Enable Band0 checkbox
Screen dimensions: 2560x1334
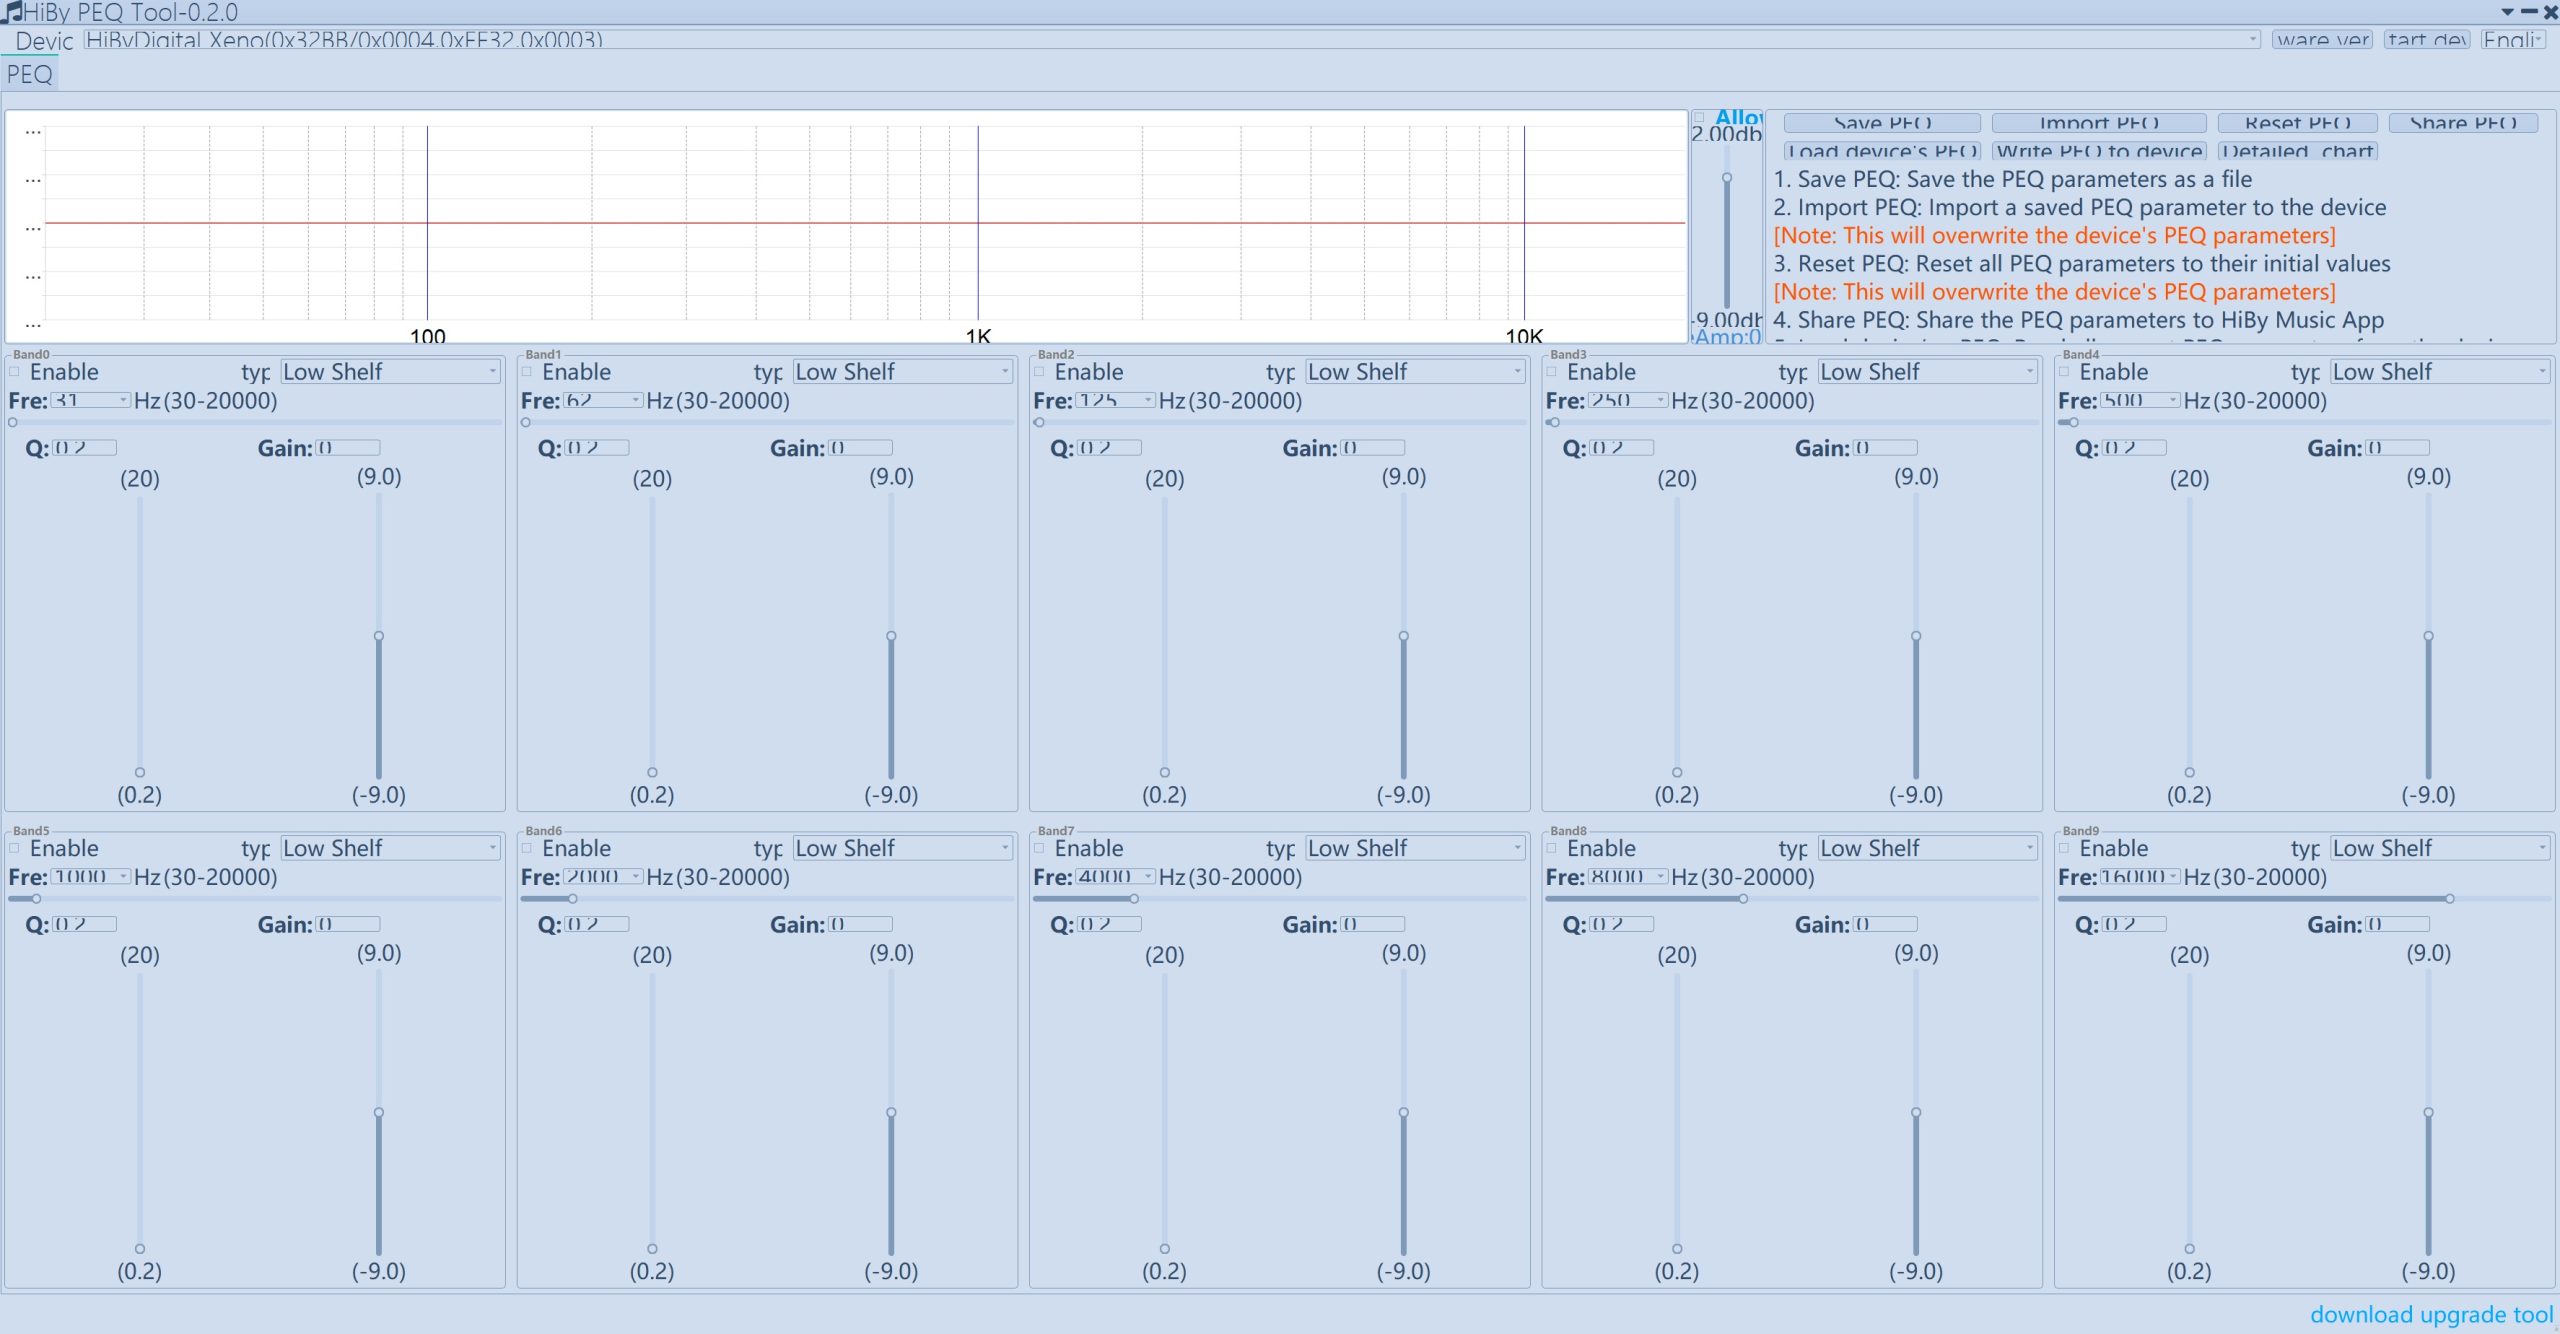point(15,372)
